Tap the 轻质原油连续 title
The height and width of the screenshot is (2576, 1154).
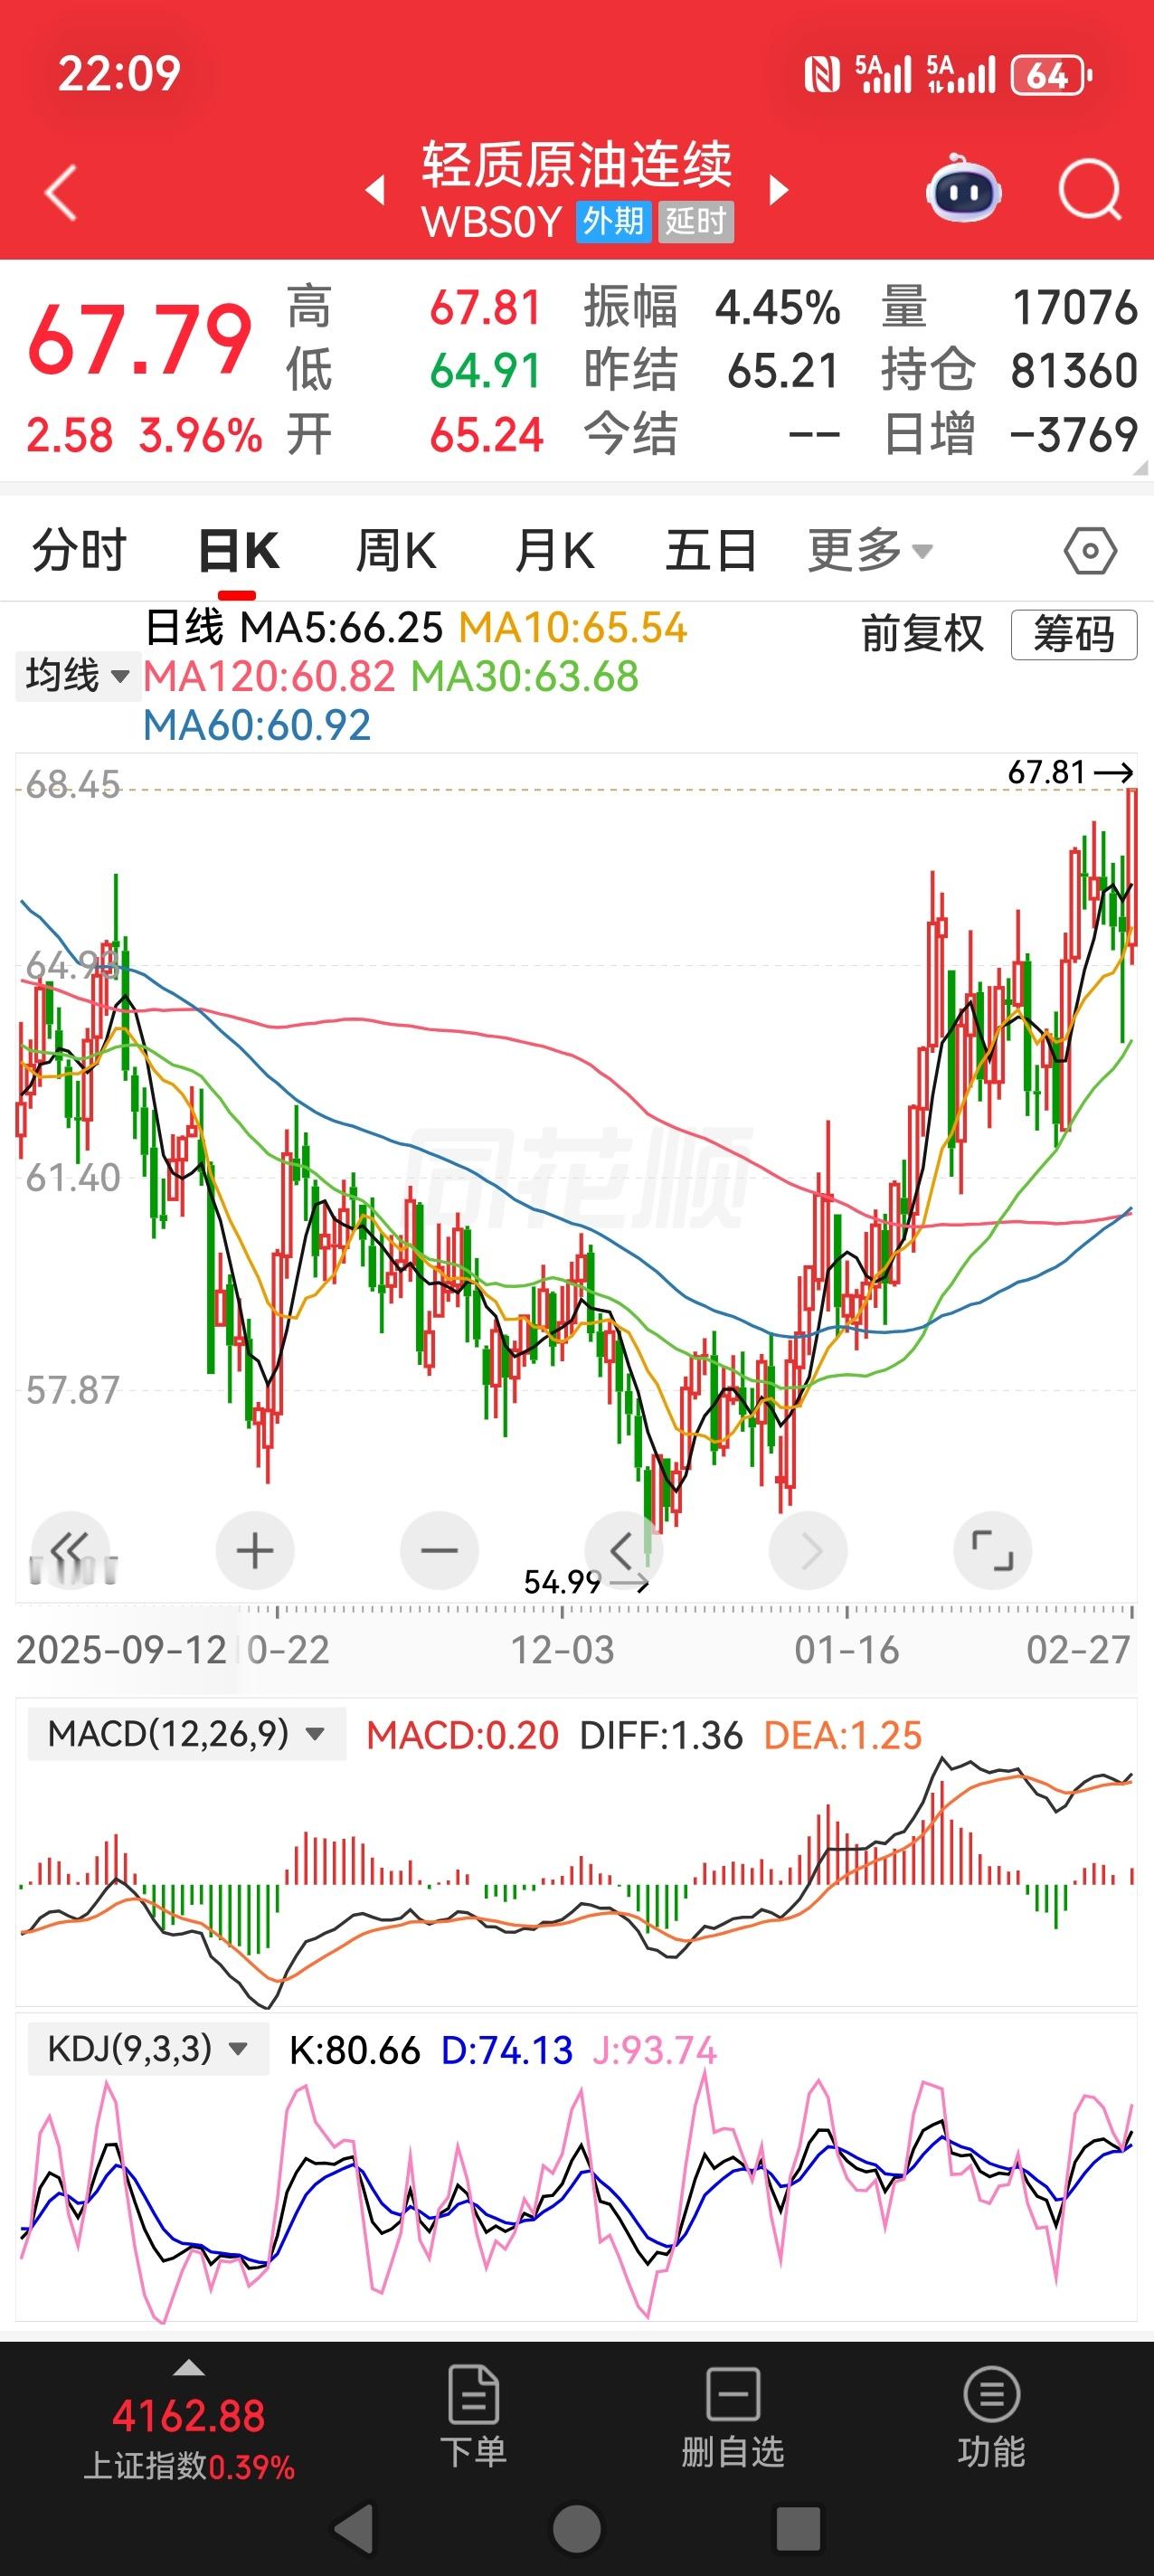(577, 164)
